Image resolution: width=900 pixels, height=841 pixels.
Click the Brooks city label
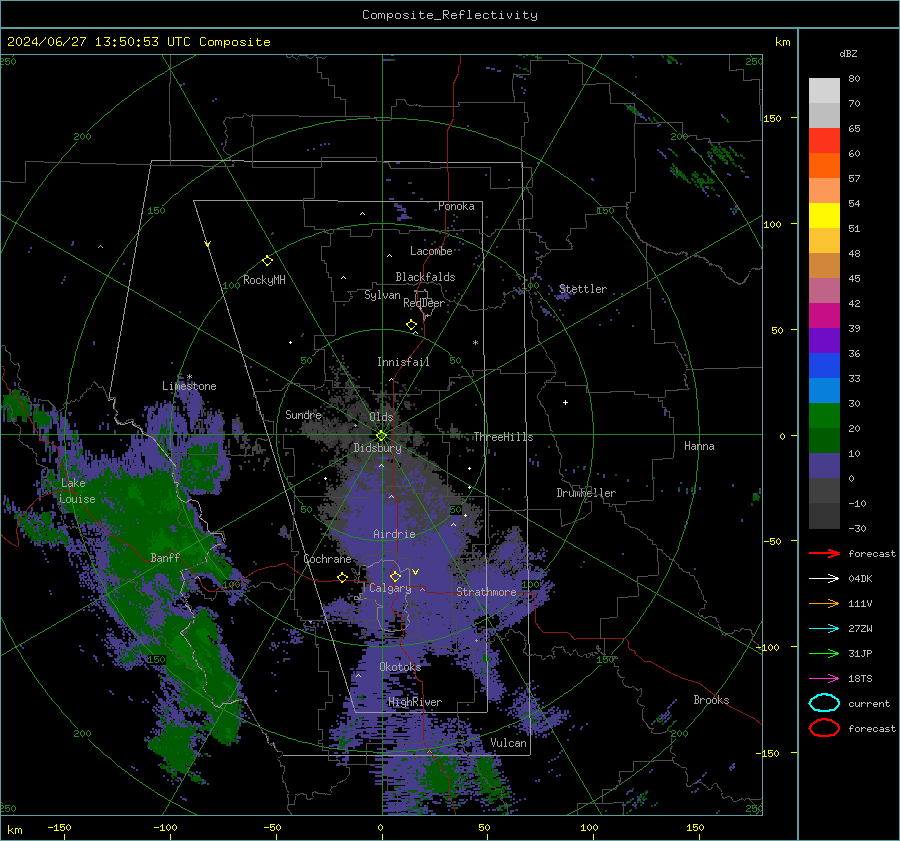tap(711, 700)
